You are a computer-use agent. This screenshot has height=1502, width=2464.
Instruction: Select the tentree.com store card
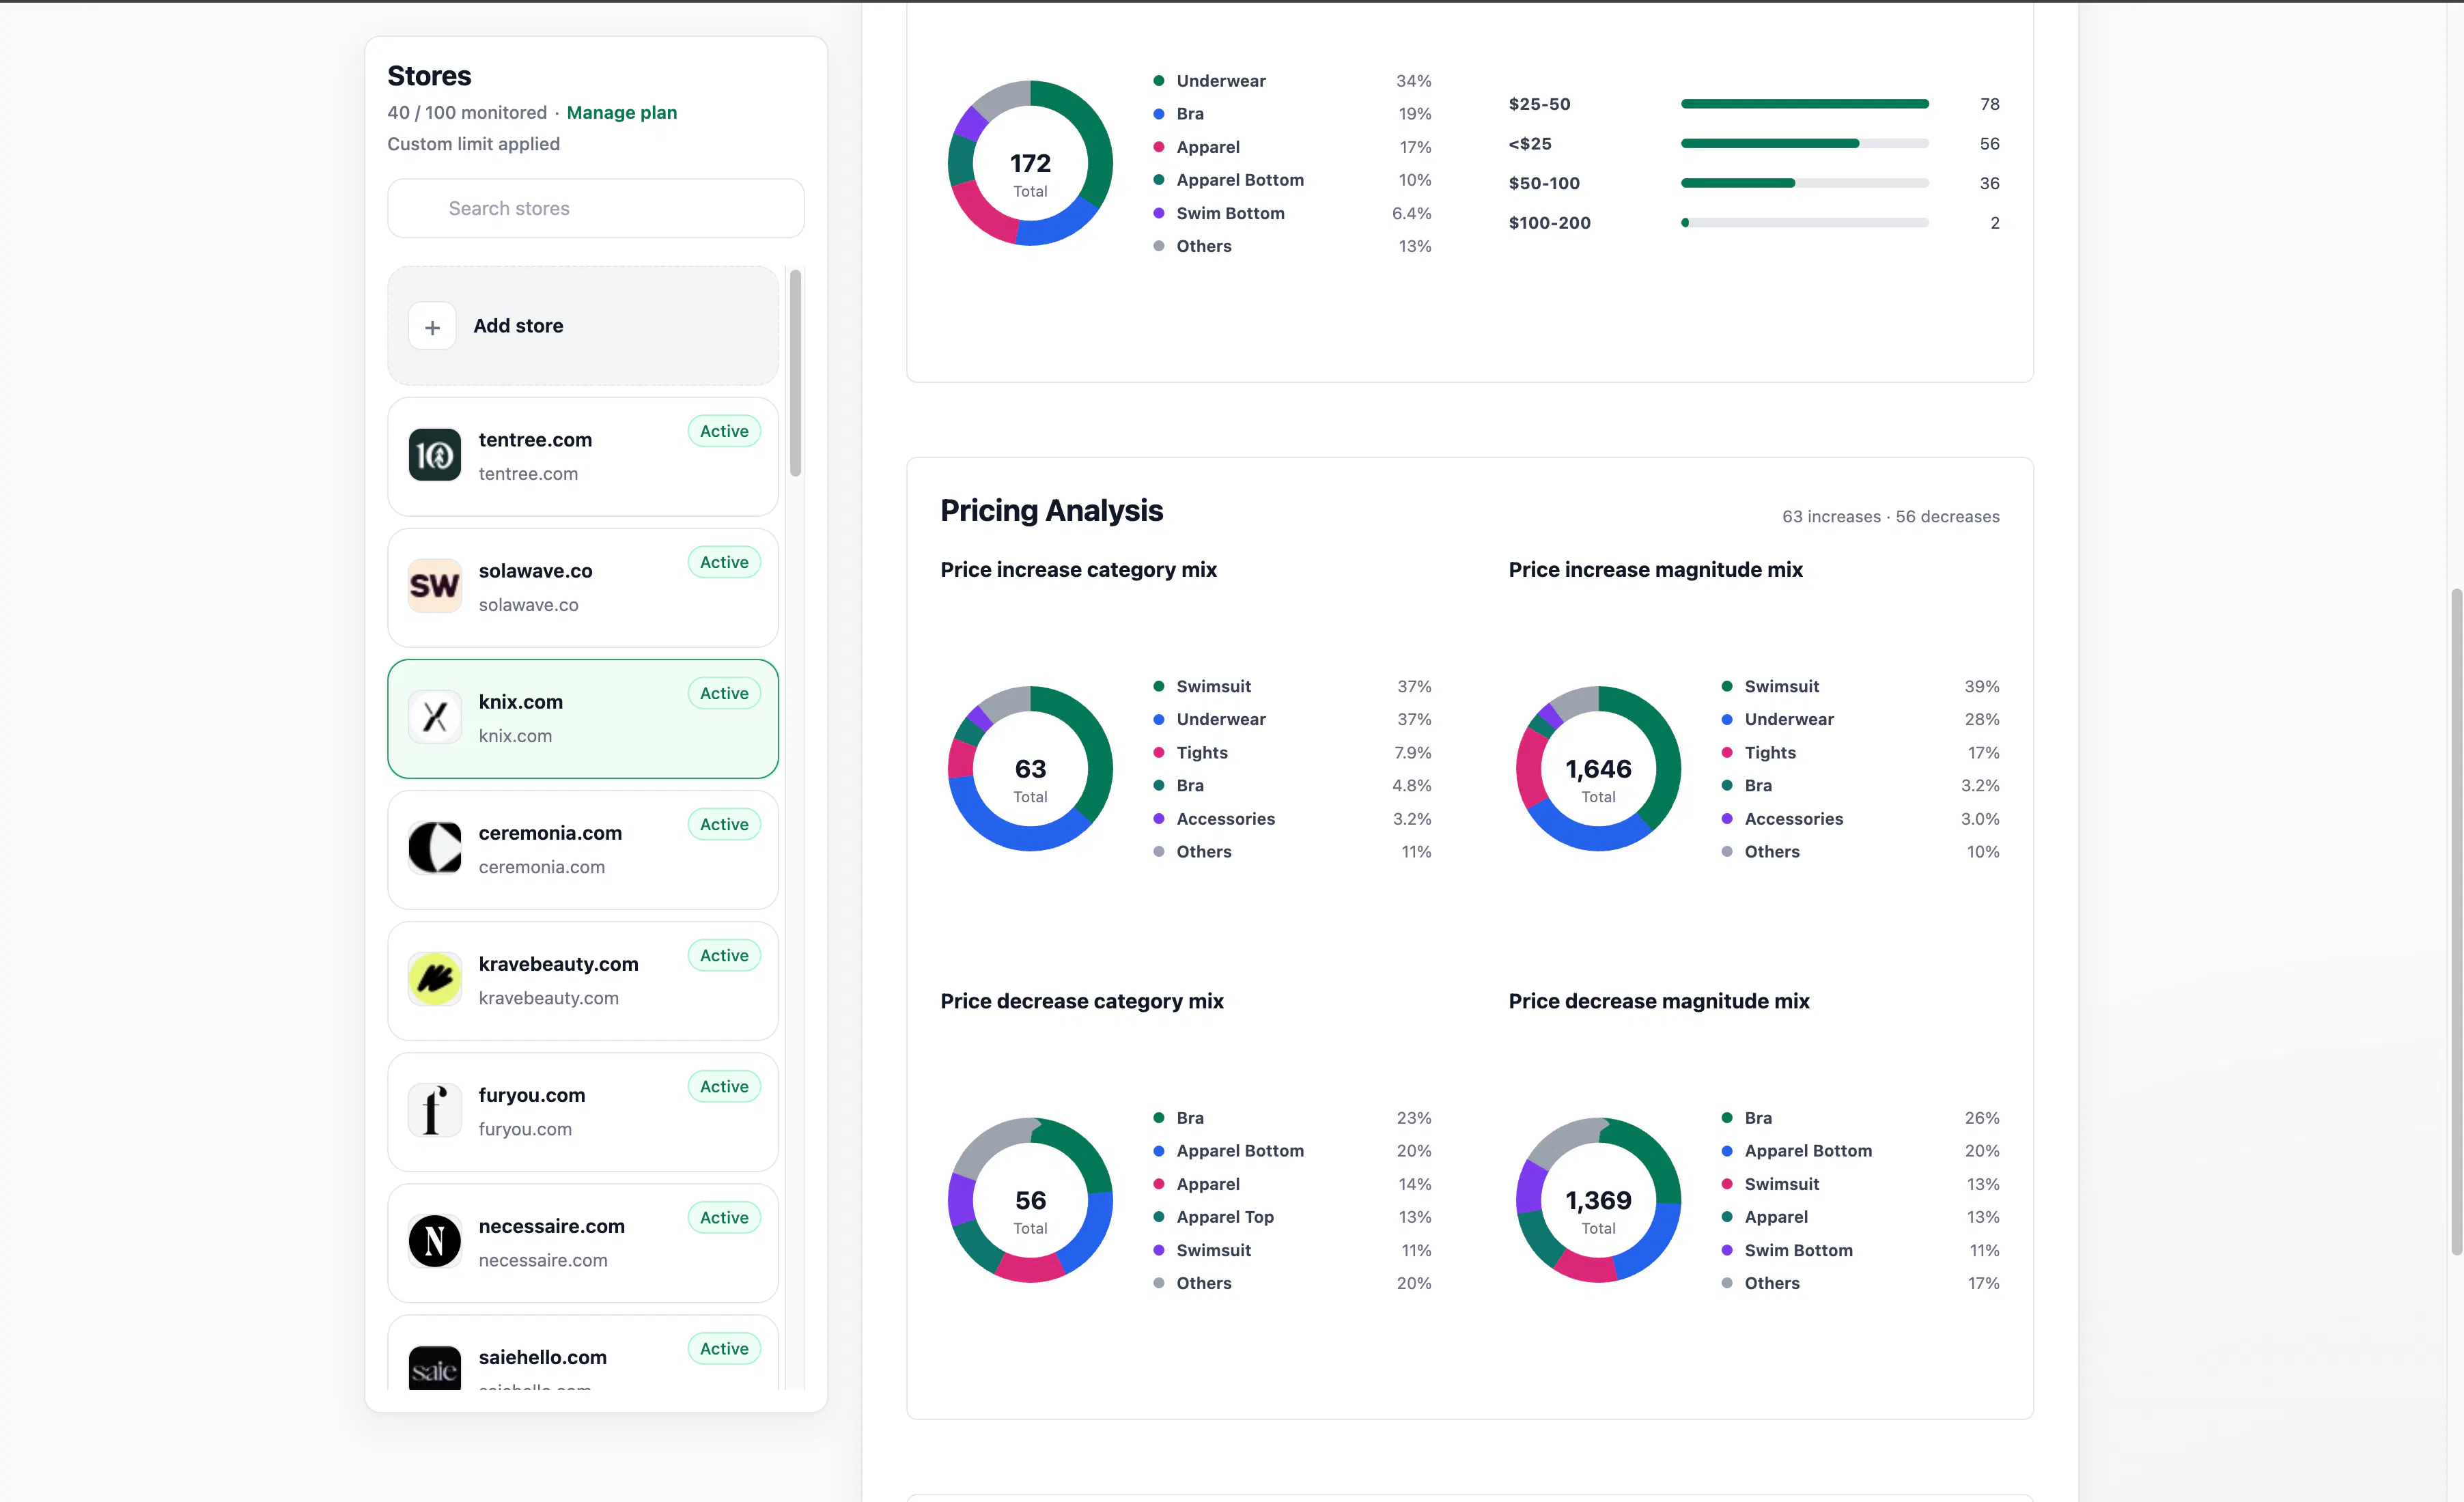(582, 456)
